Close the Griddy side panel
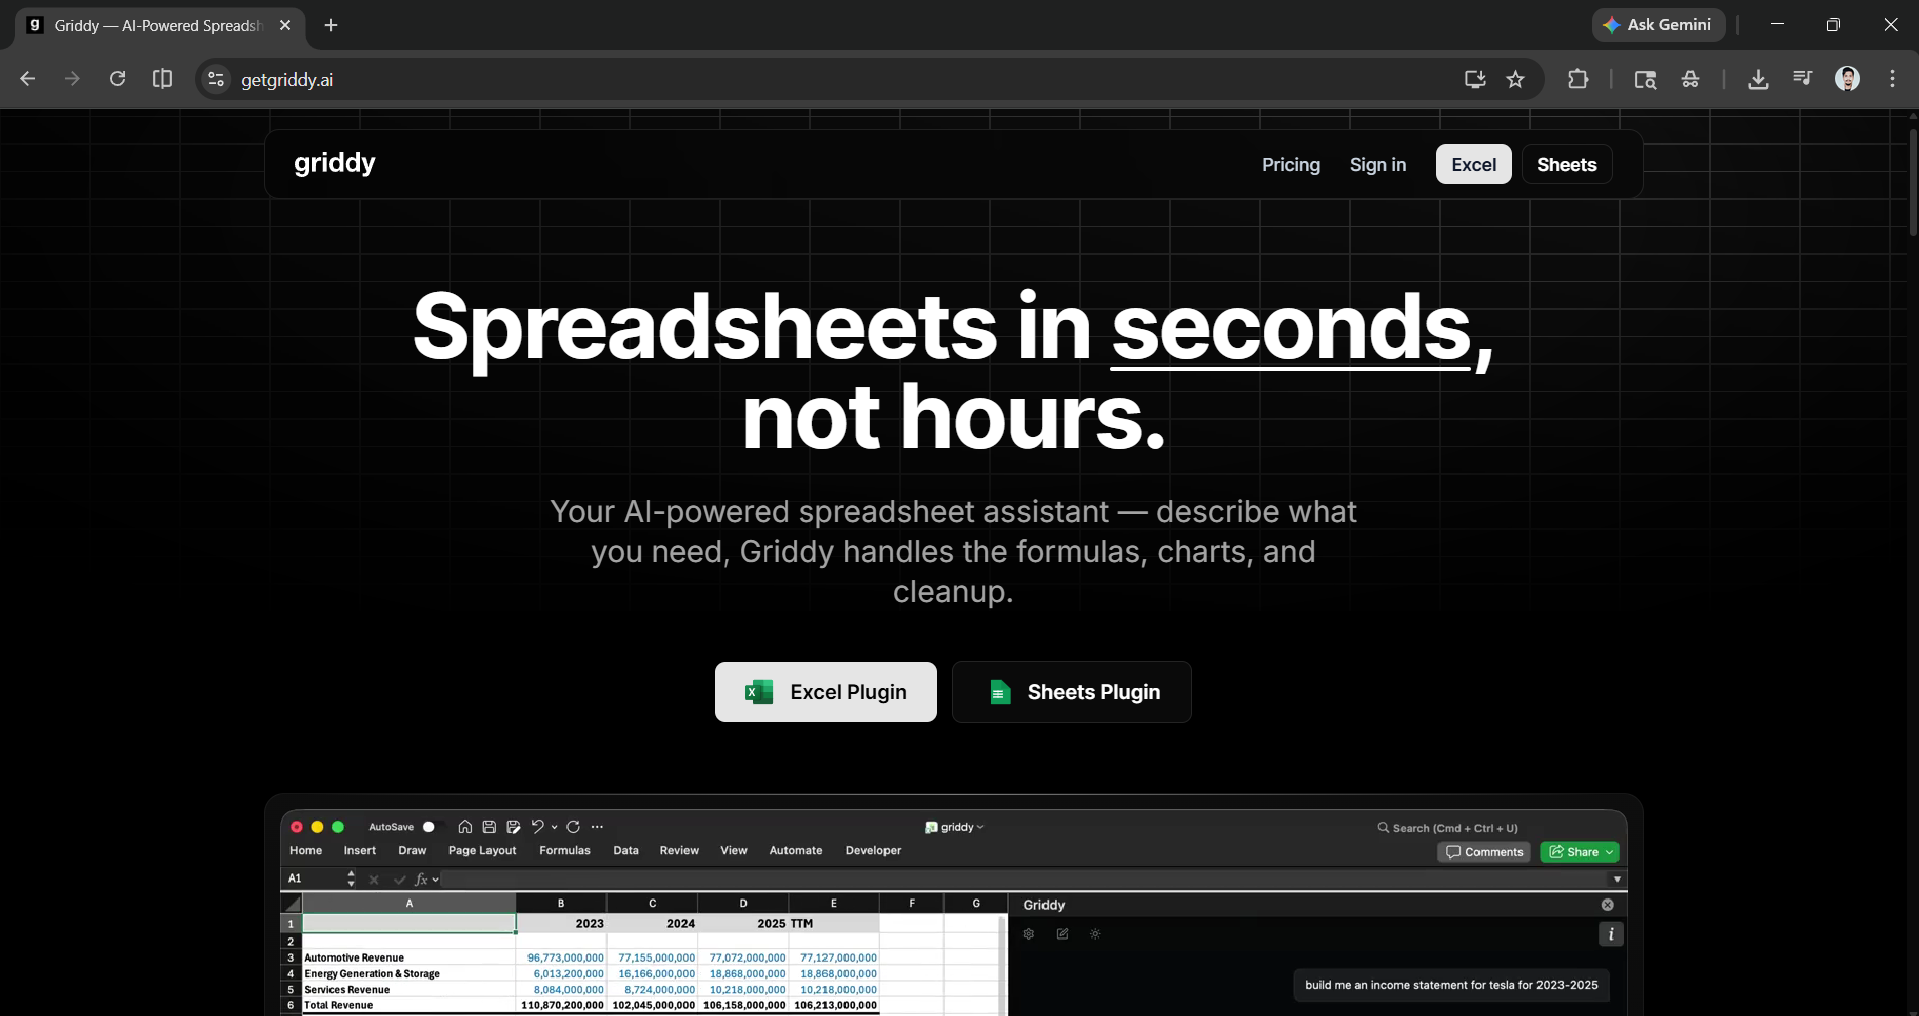This screenshot has height=1016, width=1919. (x=1608, y=905)
